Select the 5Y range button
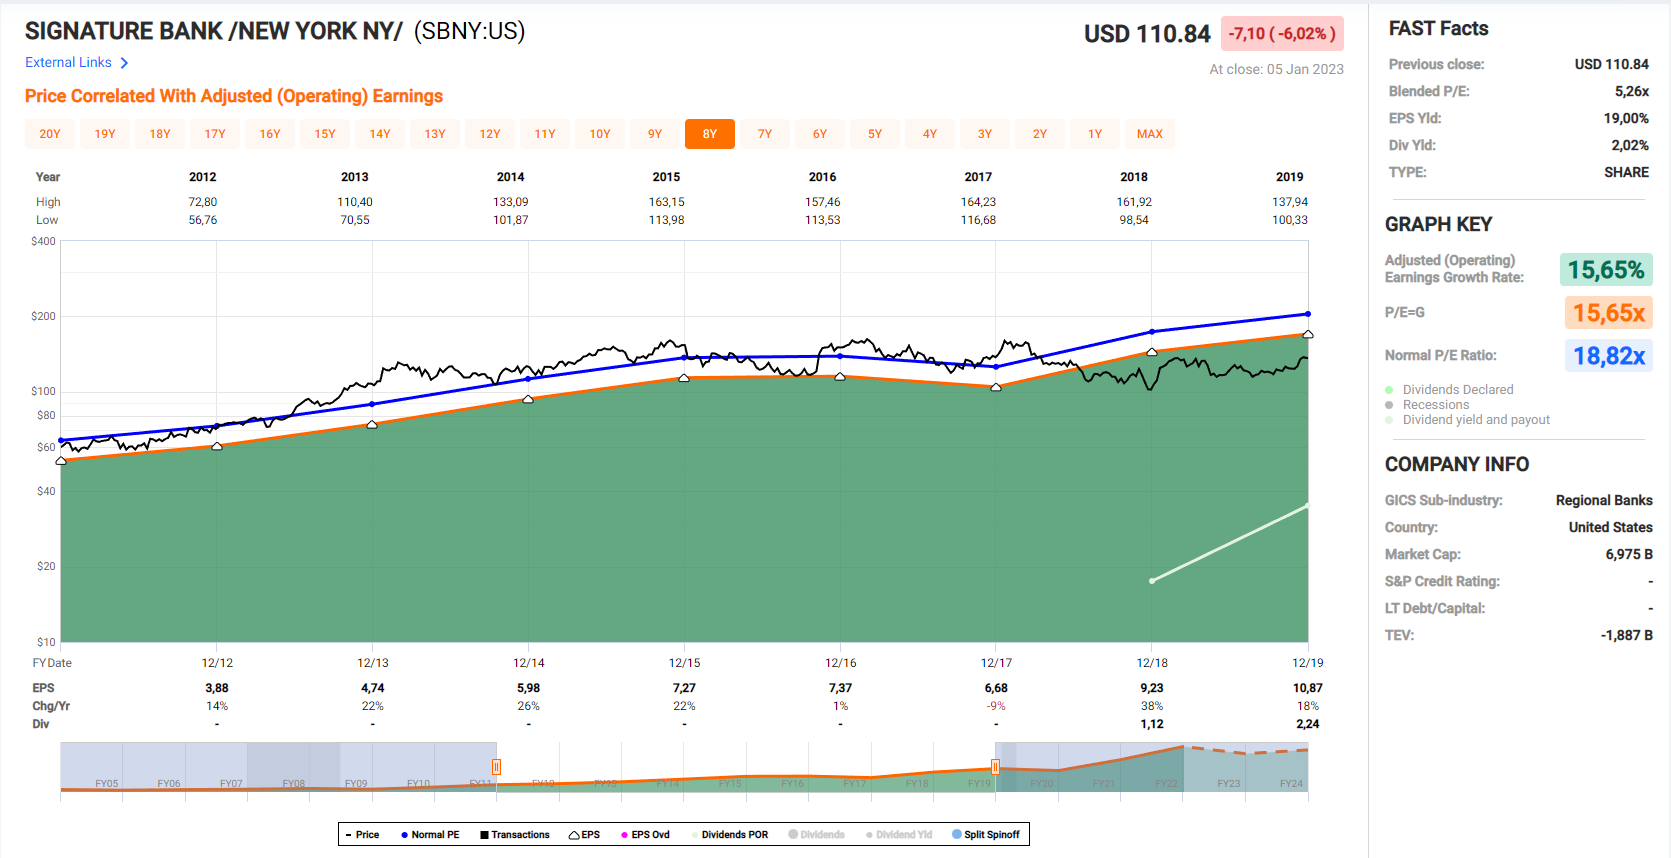This screenshot has height=858, width=1671. coord(874,134)
